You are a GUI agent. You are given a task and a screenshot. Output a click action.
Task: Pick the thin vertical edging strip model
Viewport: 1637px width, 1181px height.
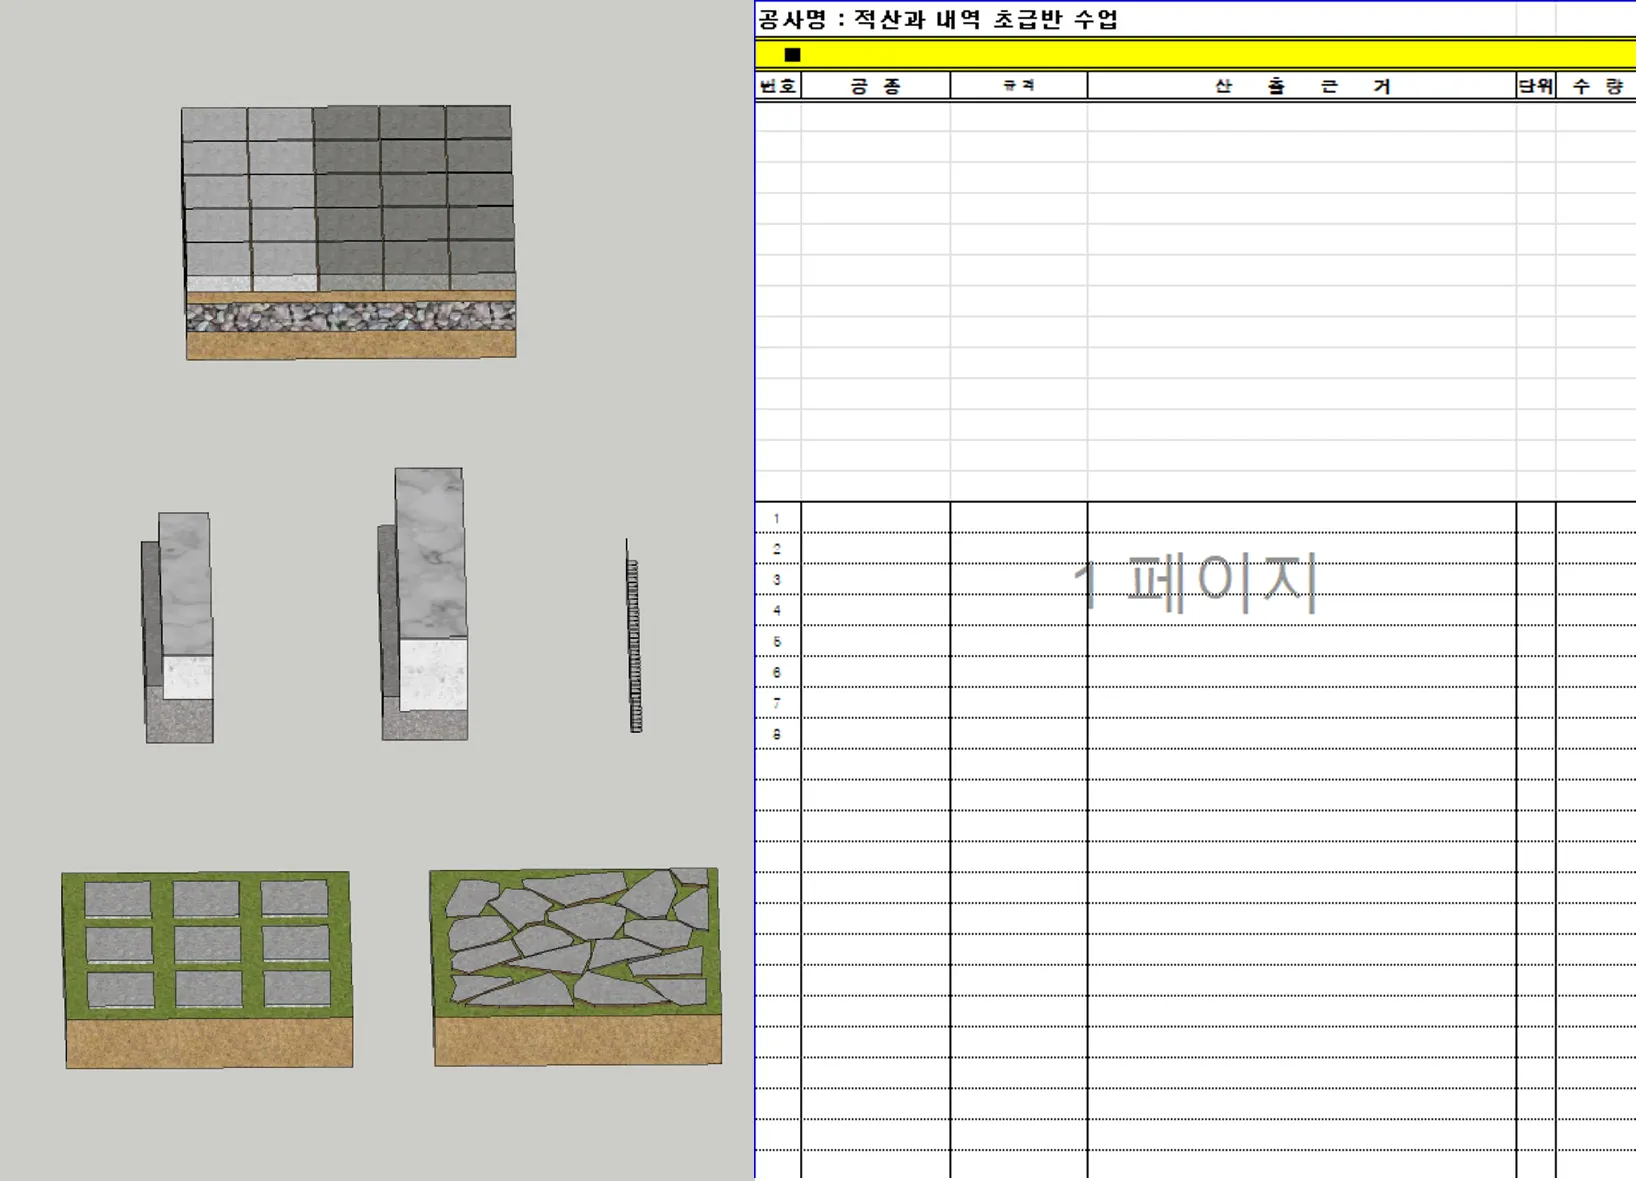(x=633, y=637)
